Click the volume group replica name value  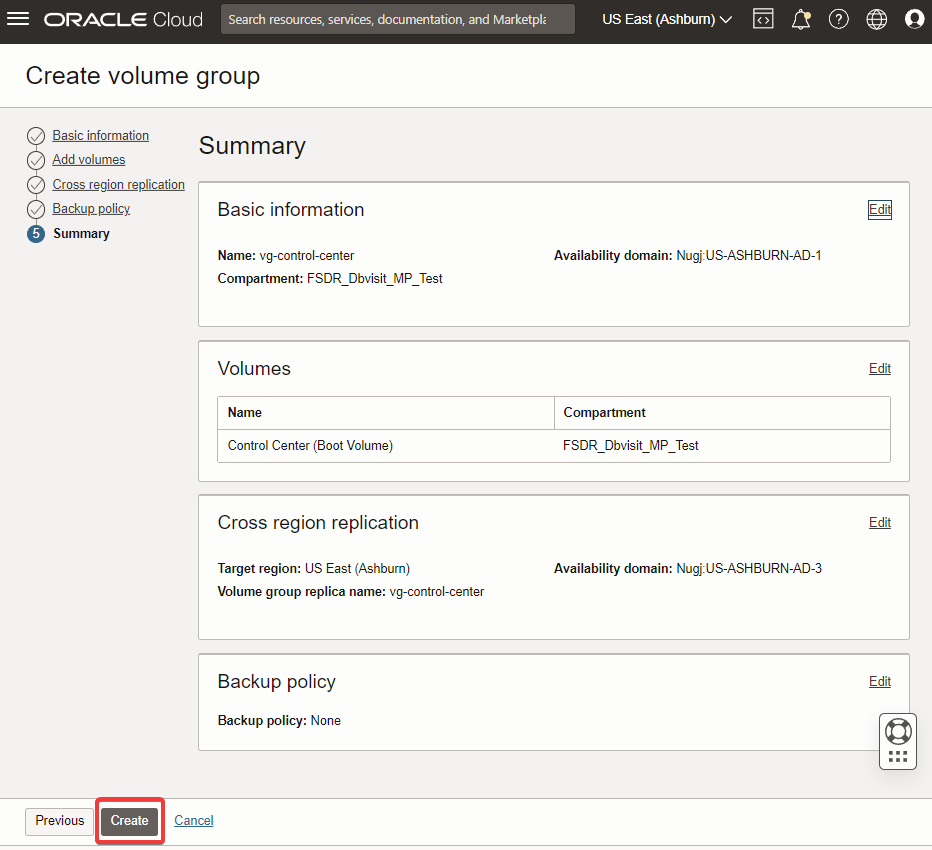pos(437,592)
